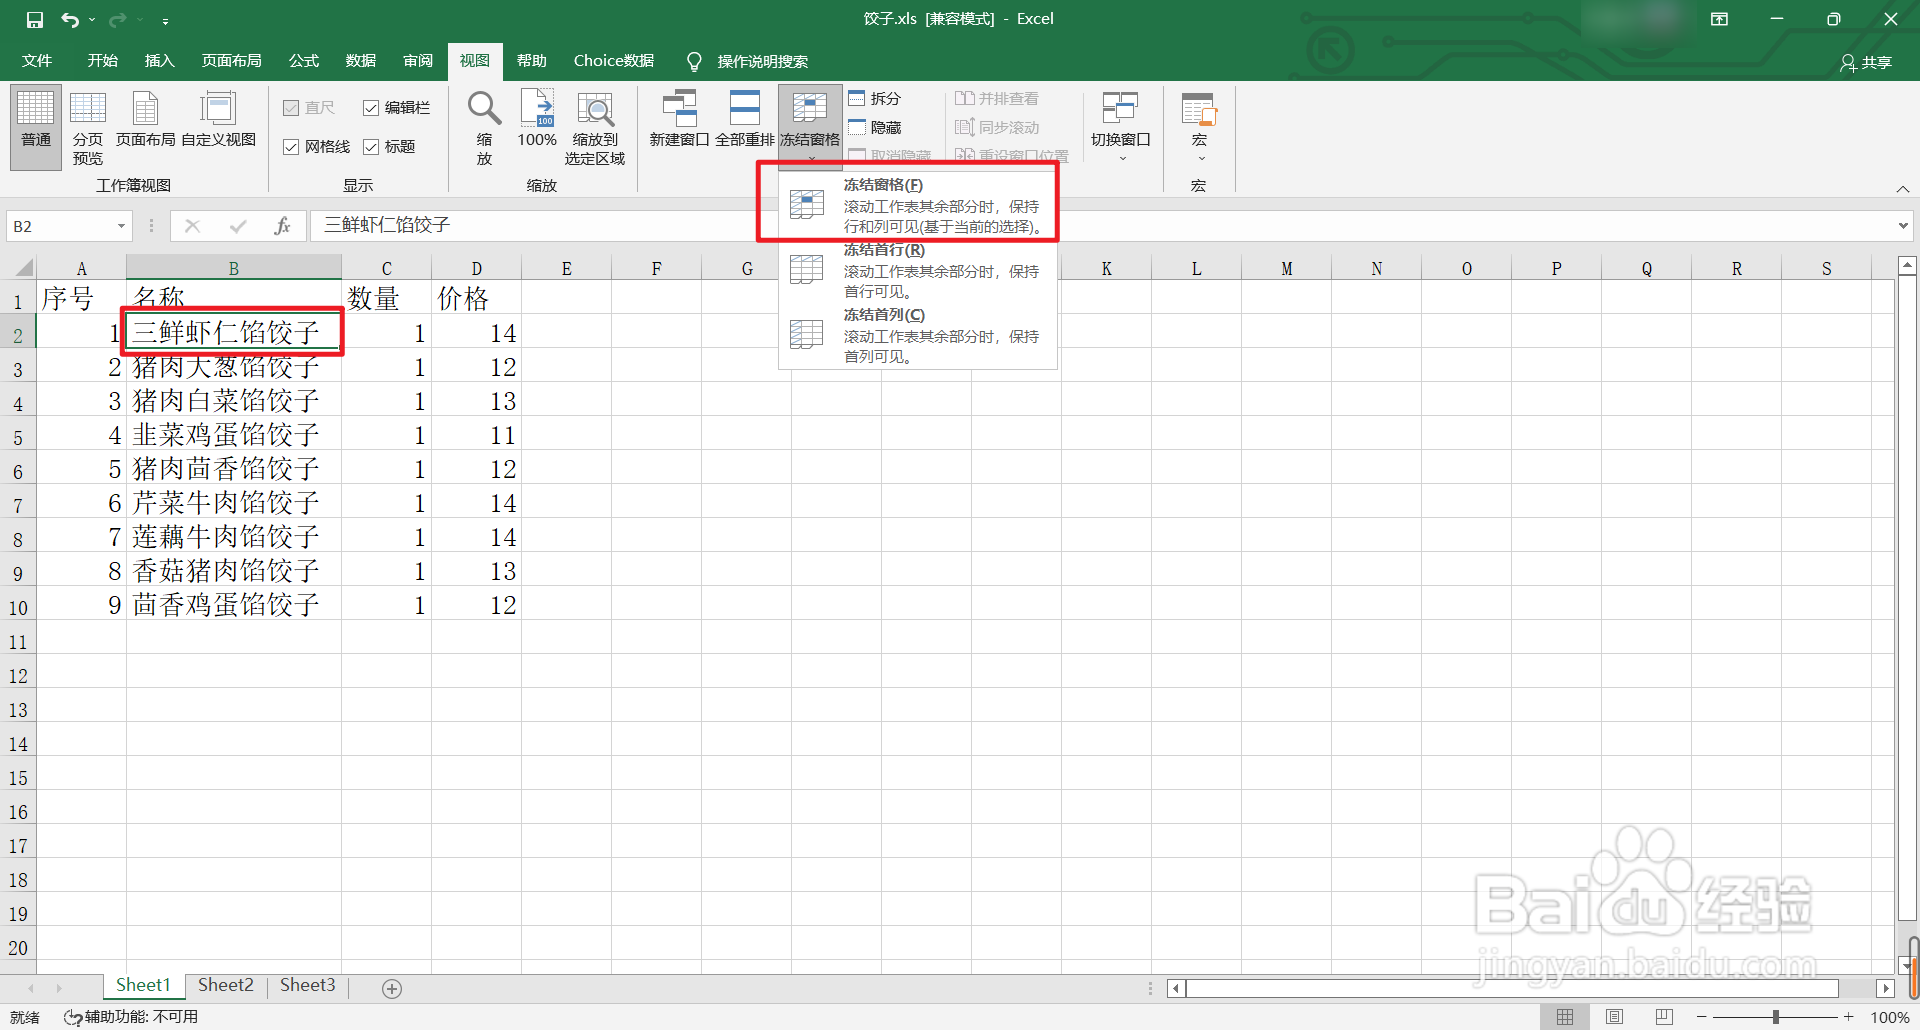Switch to the Sheet1 tab
Viewport: 1920px width, 1030px height.
click(144, 986)
